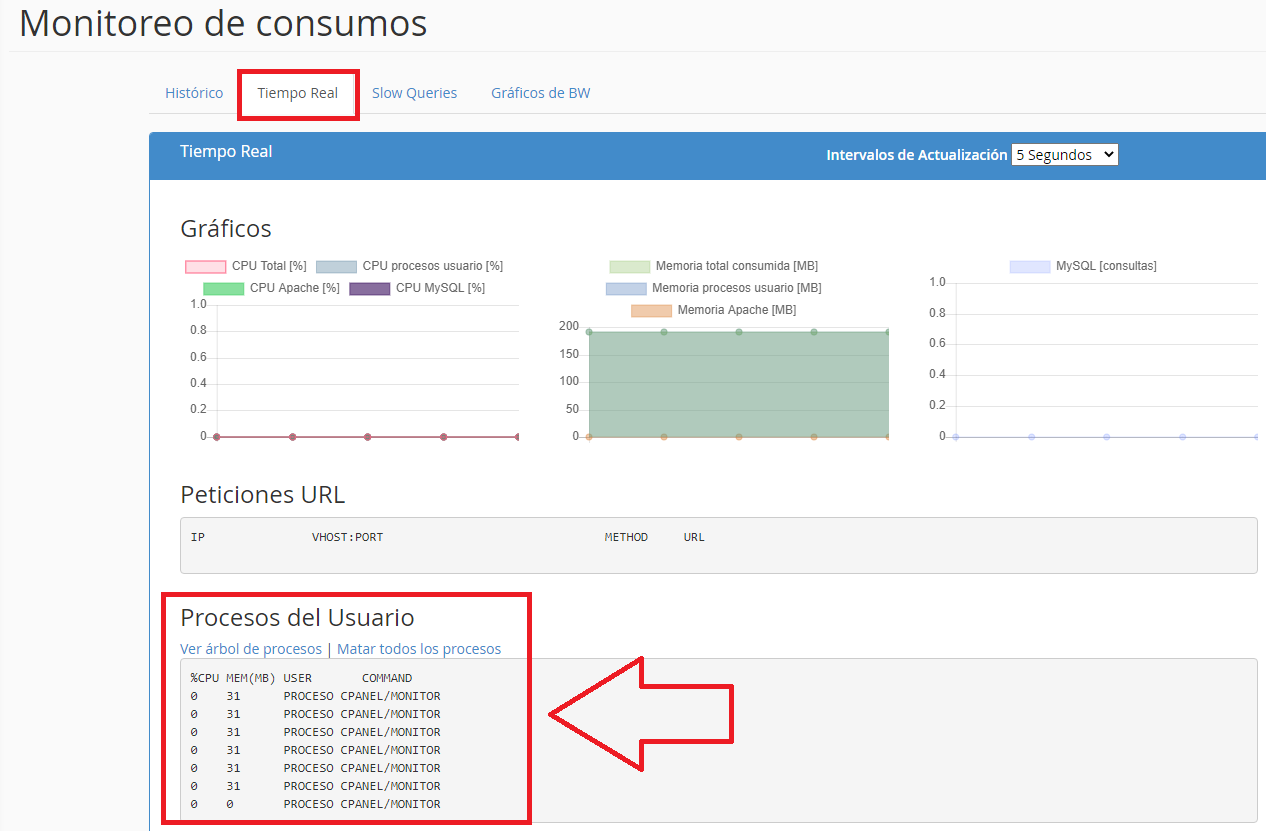The width and height of the screenshot is (1266, 831).
Task: Toggle CPU Apache green legend swatch
Action: [223, 288]
